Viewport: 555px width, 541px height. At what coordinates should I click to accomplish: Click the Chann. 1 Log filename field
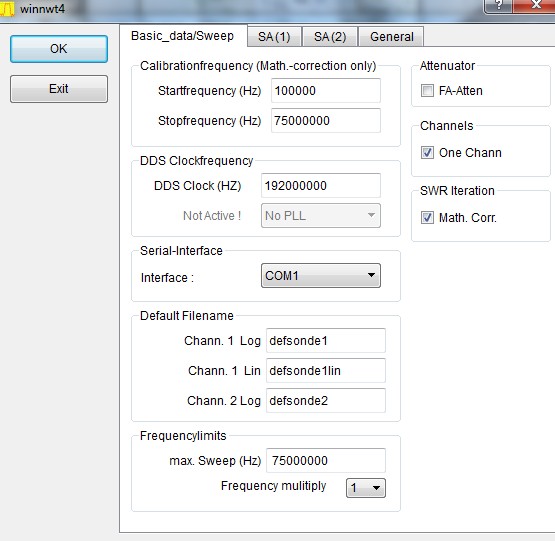coord(326,341)
